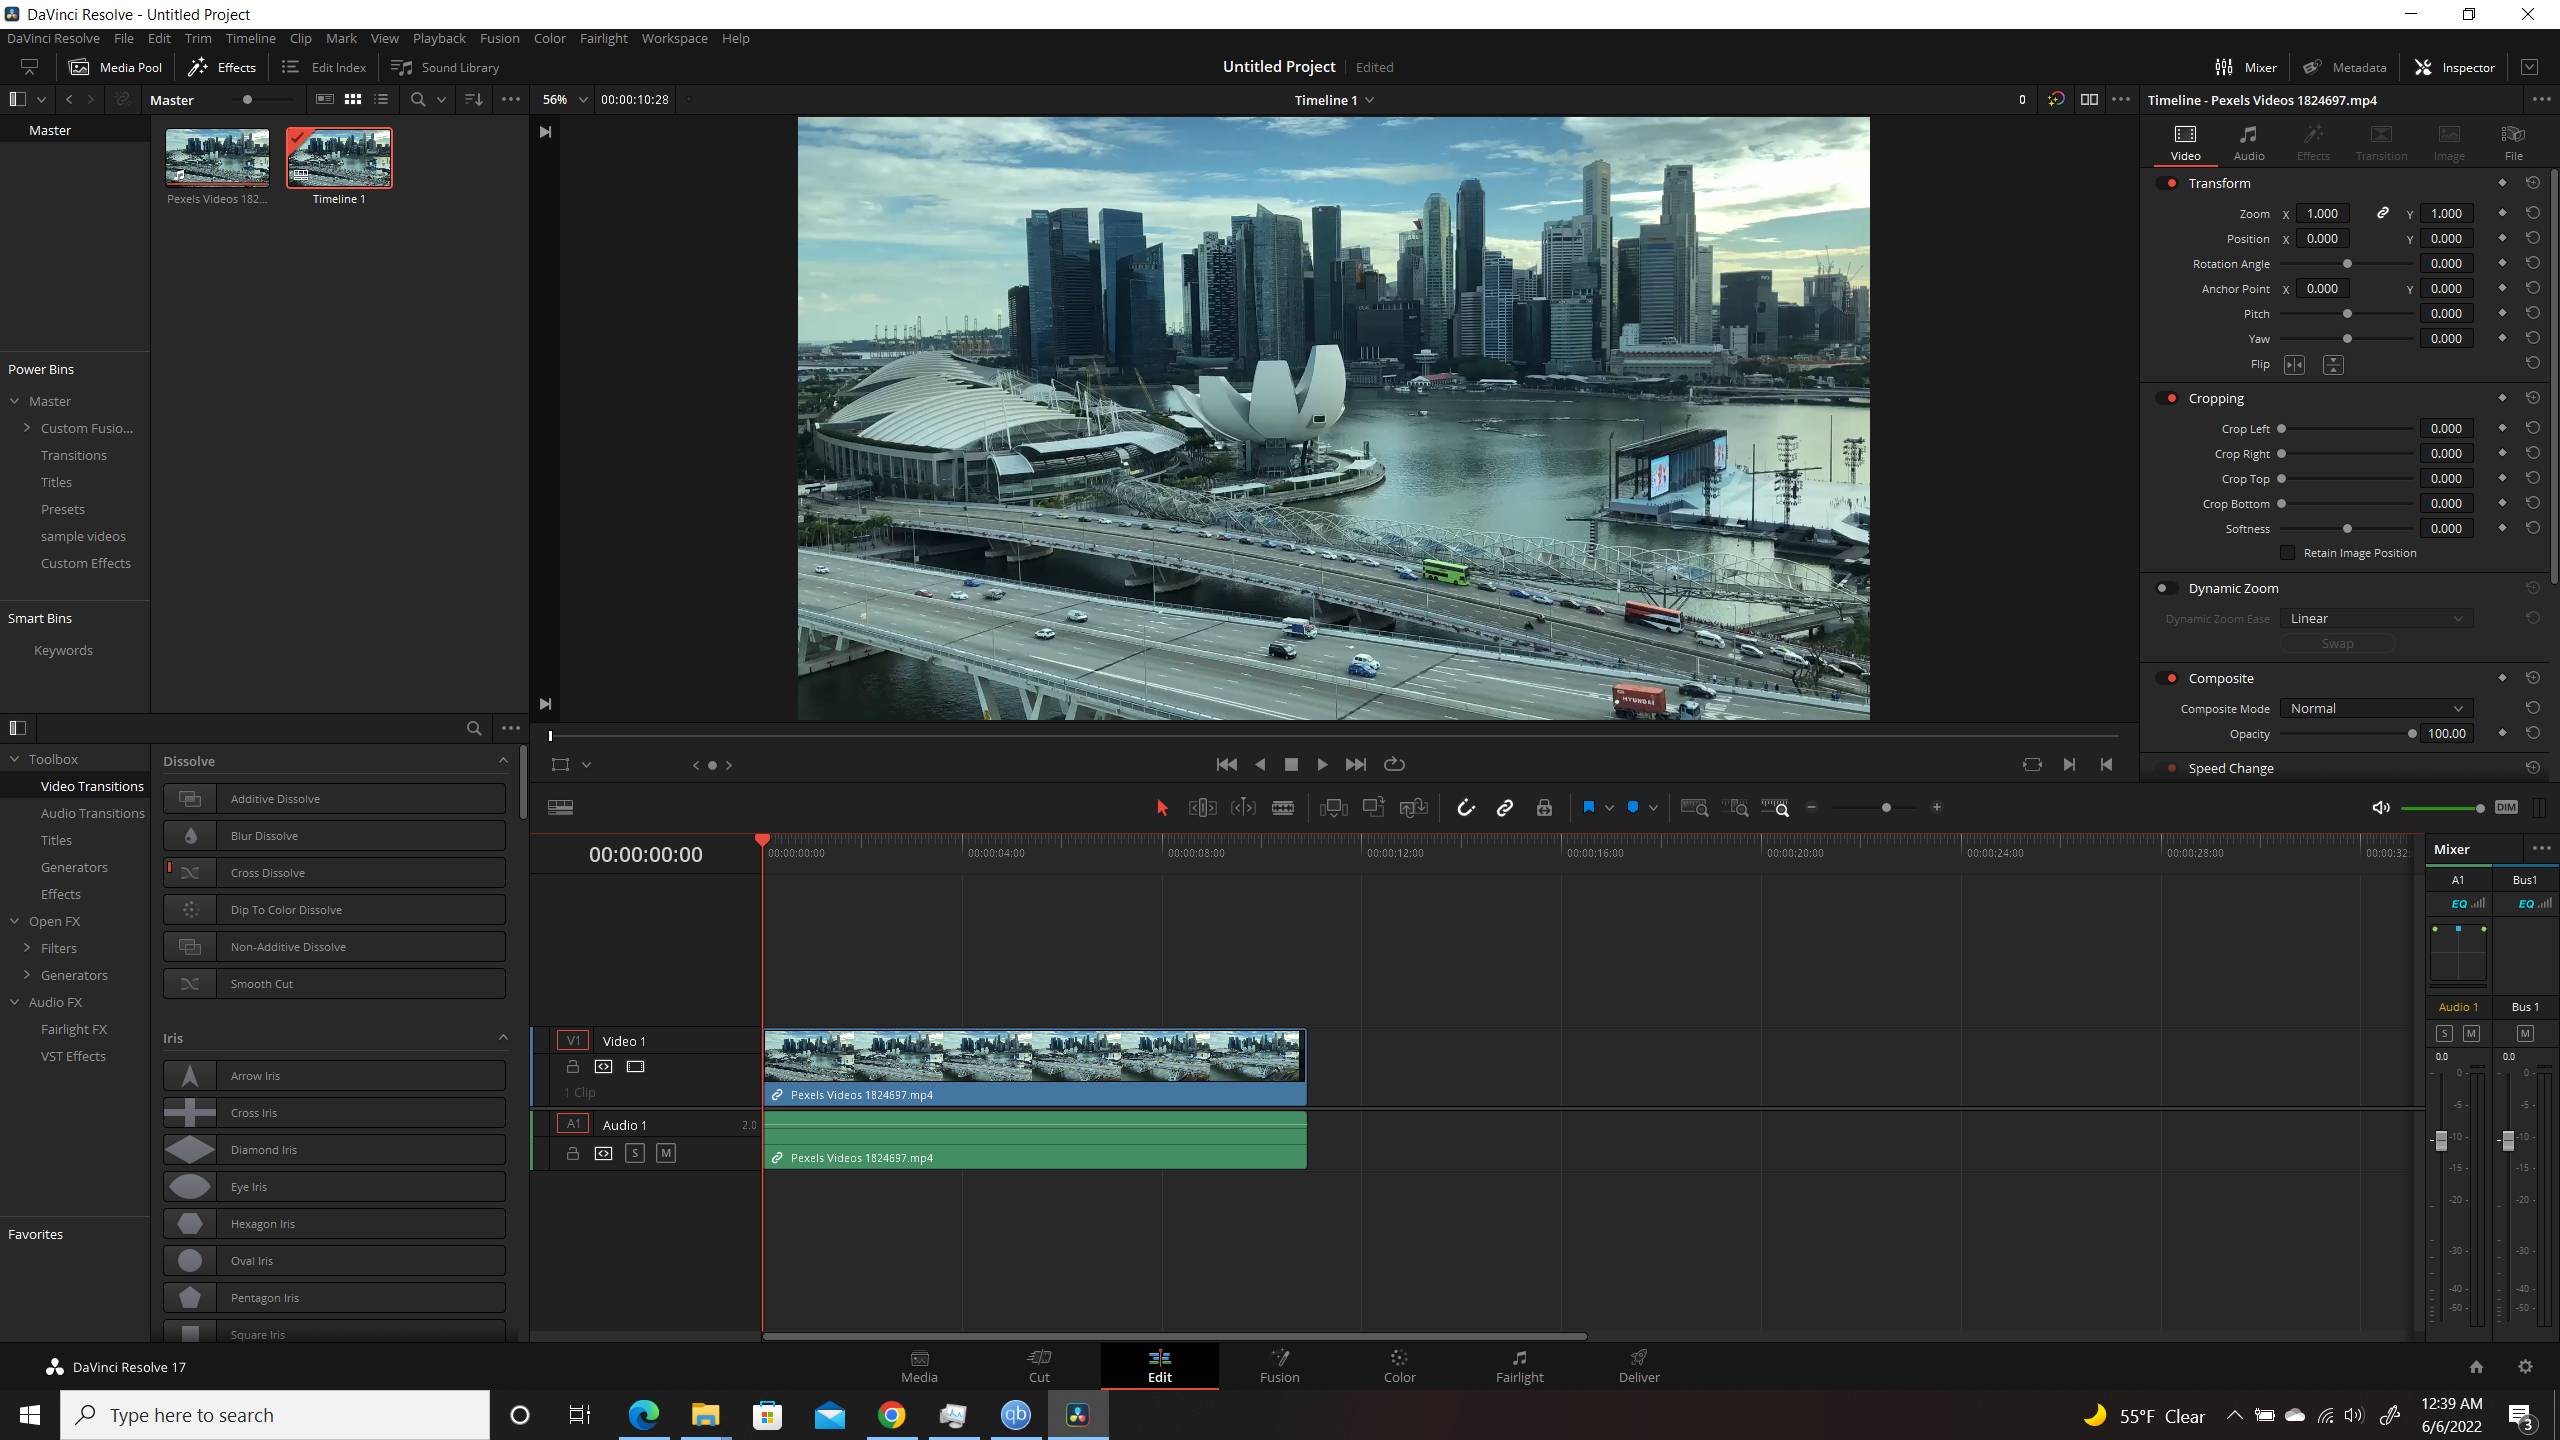
Task: Switch to Inspector File tab
Action: pyautogui.click(x=2513, y=143)
